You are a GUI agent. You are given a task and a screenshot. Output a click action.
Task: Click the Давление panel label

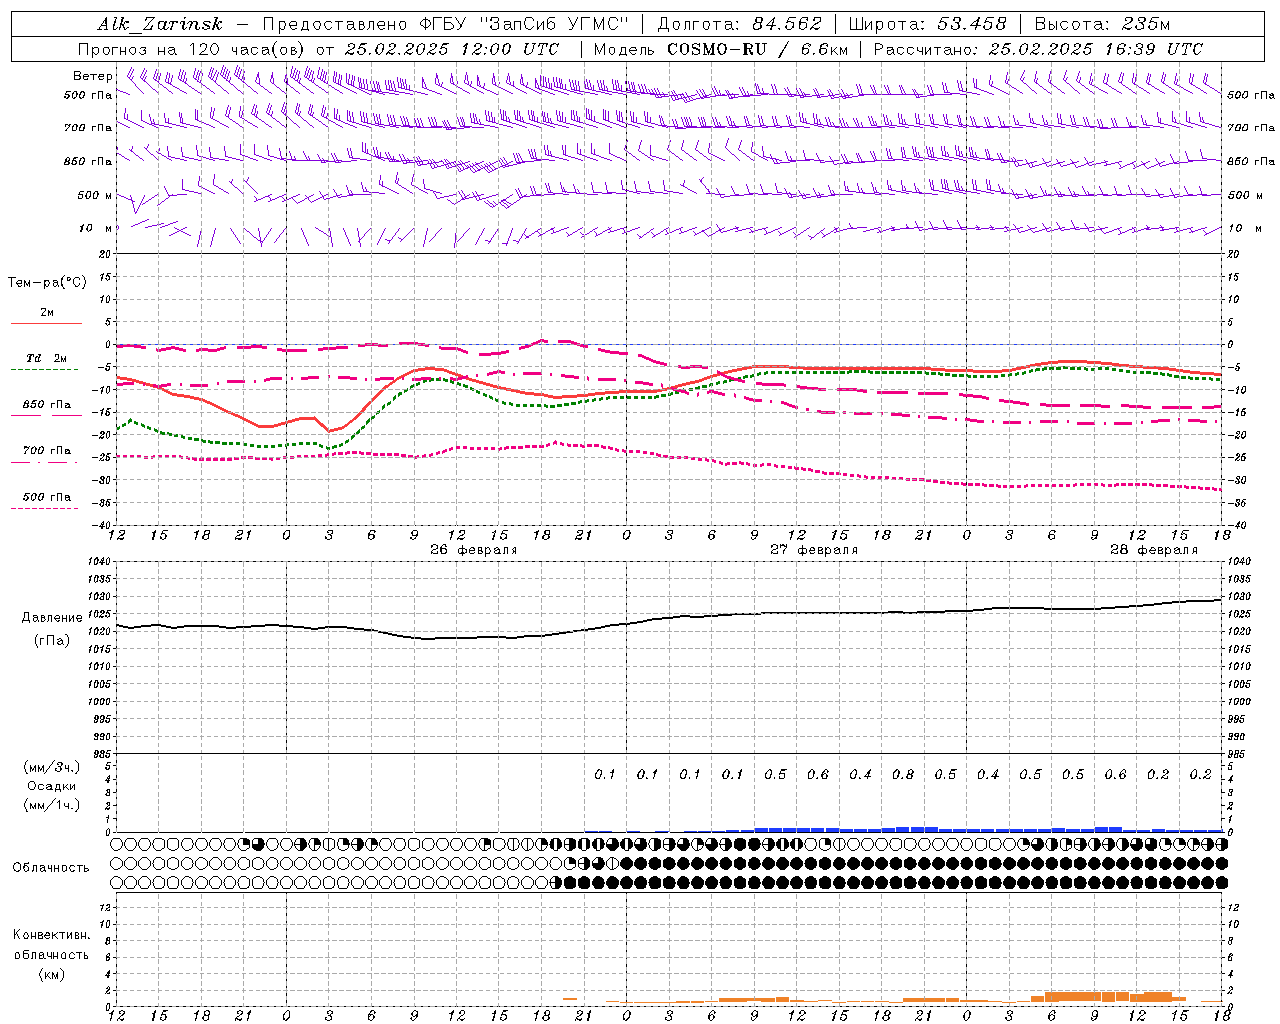[x=52, y=618]
